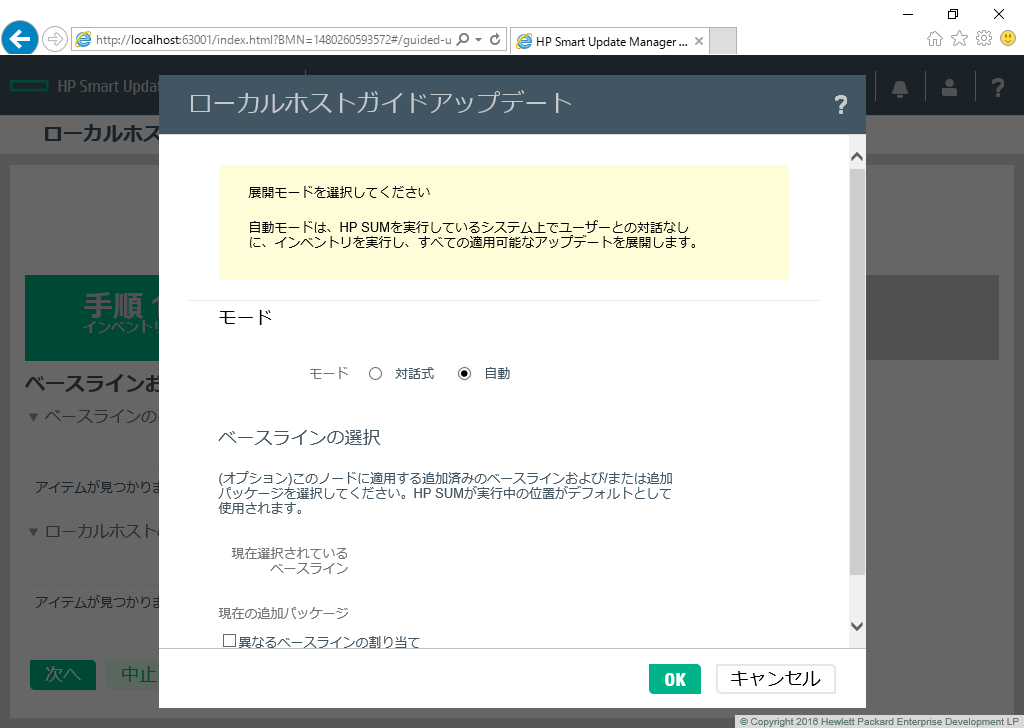Screen dimensions: 1024x728
Task: Click the 展開モードを選択してください text
Action: tap(339, 193)
